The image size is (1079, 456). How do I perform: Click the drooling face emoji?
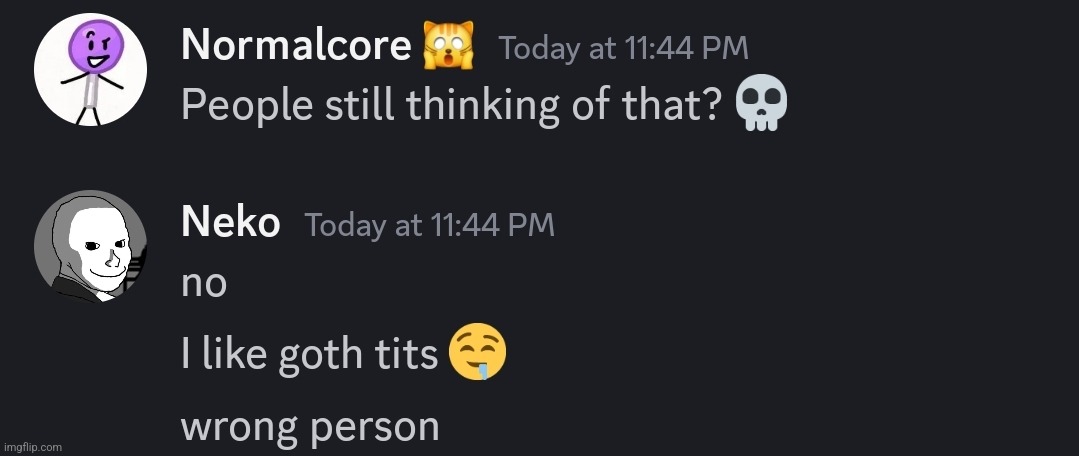[478, 352]
